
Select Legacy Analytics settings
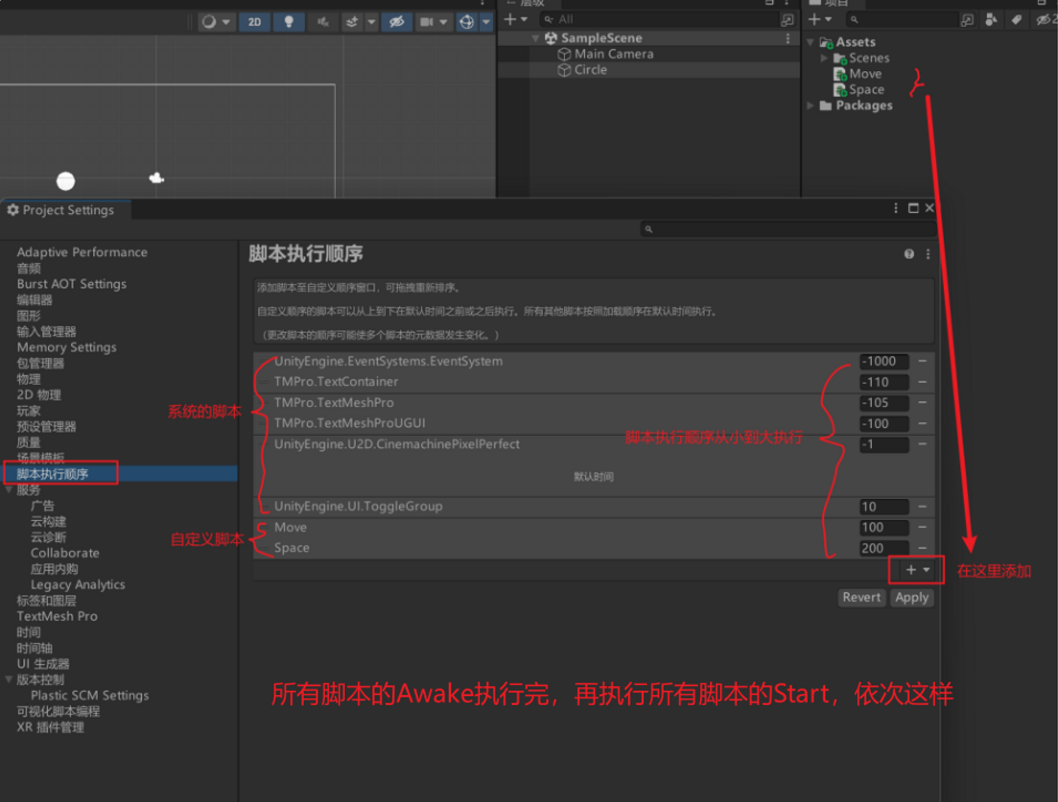[x=78, y=585]
